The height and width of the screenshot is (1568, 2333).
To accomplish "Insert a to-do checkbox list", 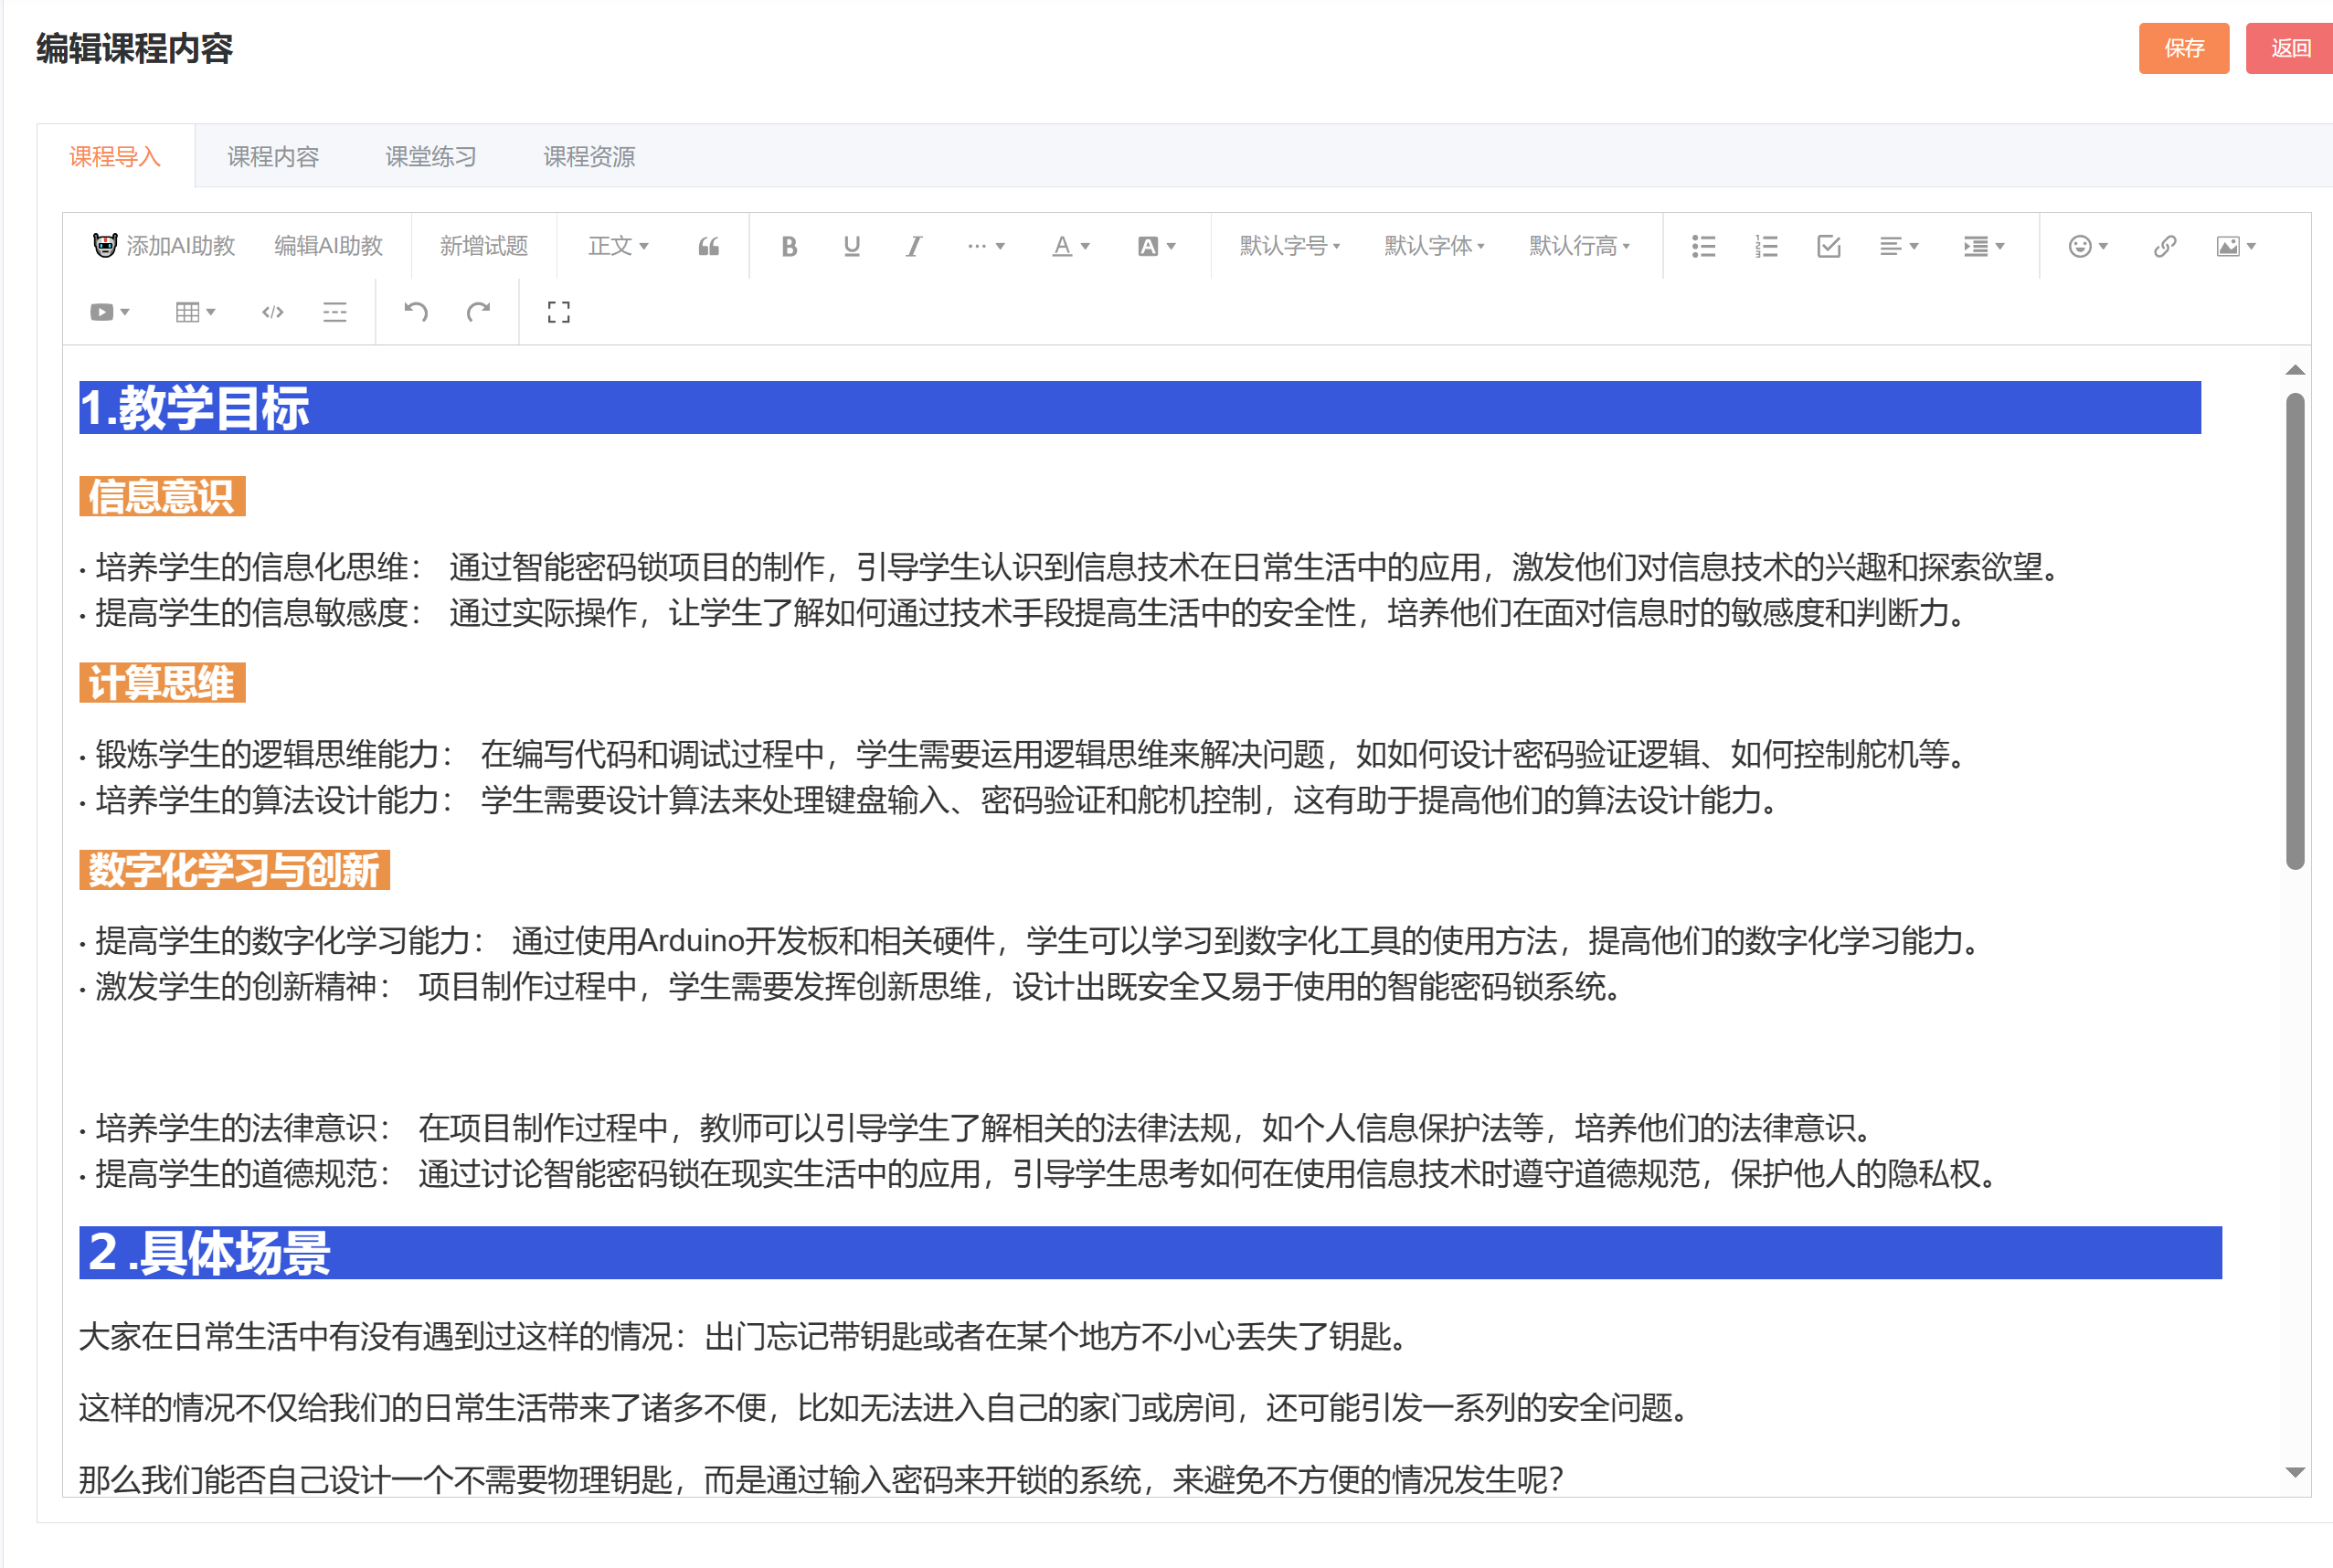I will [1828, 246].
